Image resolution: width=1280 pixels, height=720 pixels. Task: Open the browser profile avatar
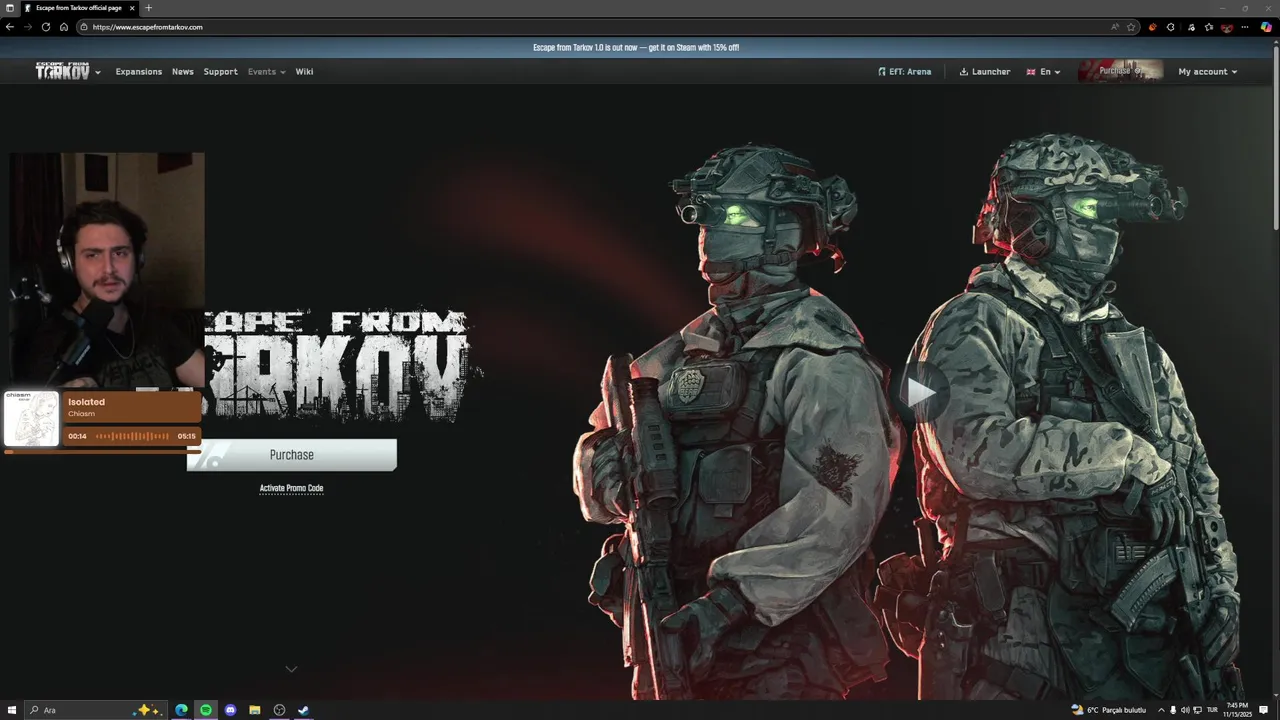pyautogui.click(x=1227, y=27)
